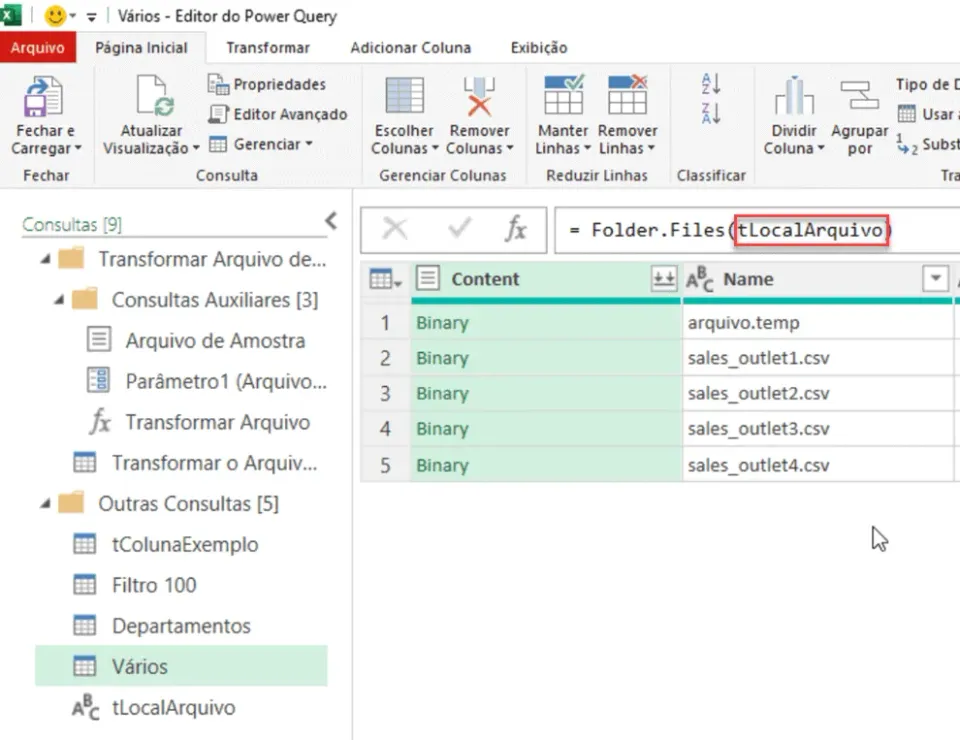Click Usar primeira linha table icon

[907, 114]
